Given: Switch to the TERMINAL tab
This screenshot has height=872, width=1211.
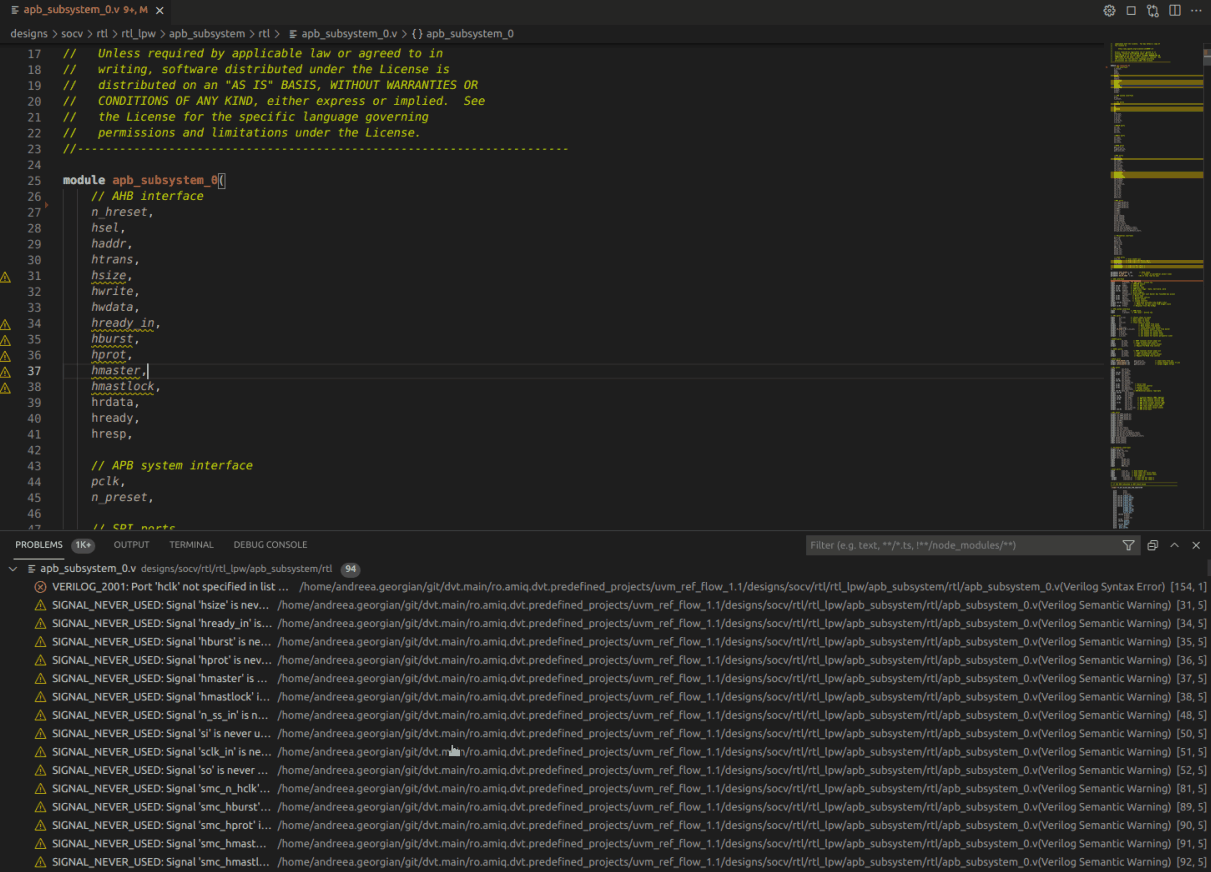Looking at the screenshot, I should coord(191,545).
